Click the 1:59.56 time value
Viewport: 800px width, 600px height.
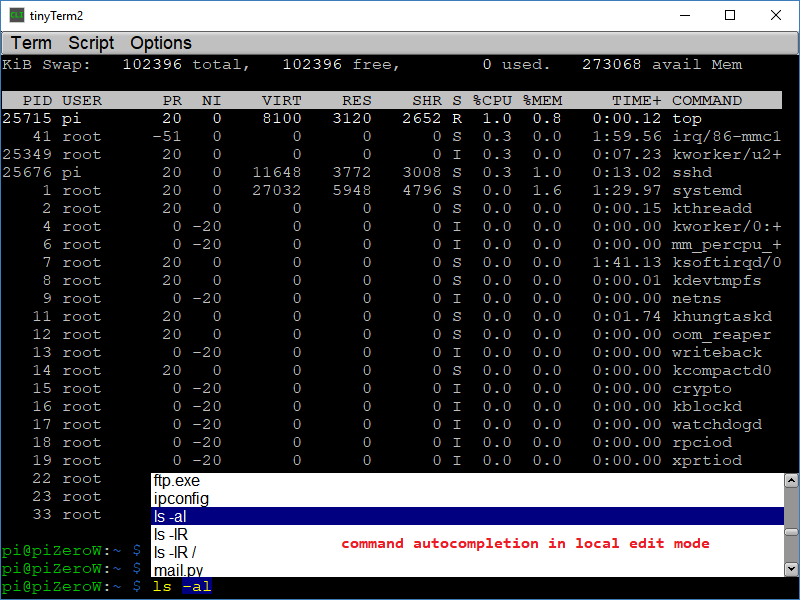pyautogui.click(x=627, y=136)
